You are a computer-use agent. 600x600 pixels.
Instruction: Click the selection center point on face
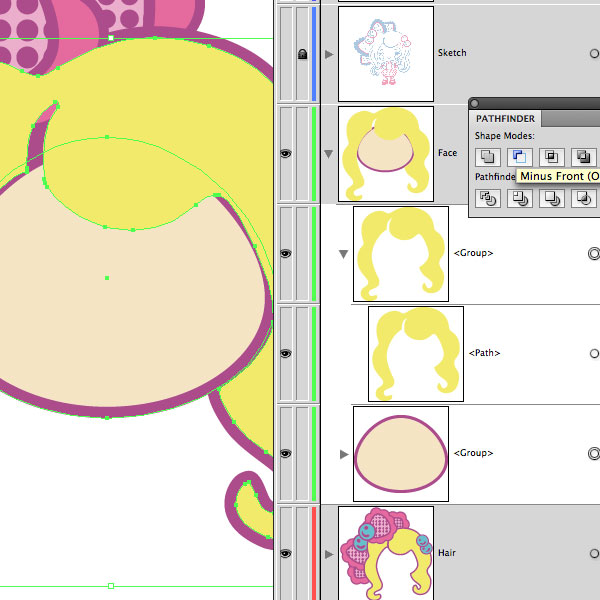click(107, 278)
